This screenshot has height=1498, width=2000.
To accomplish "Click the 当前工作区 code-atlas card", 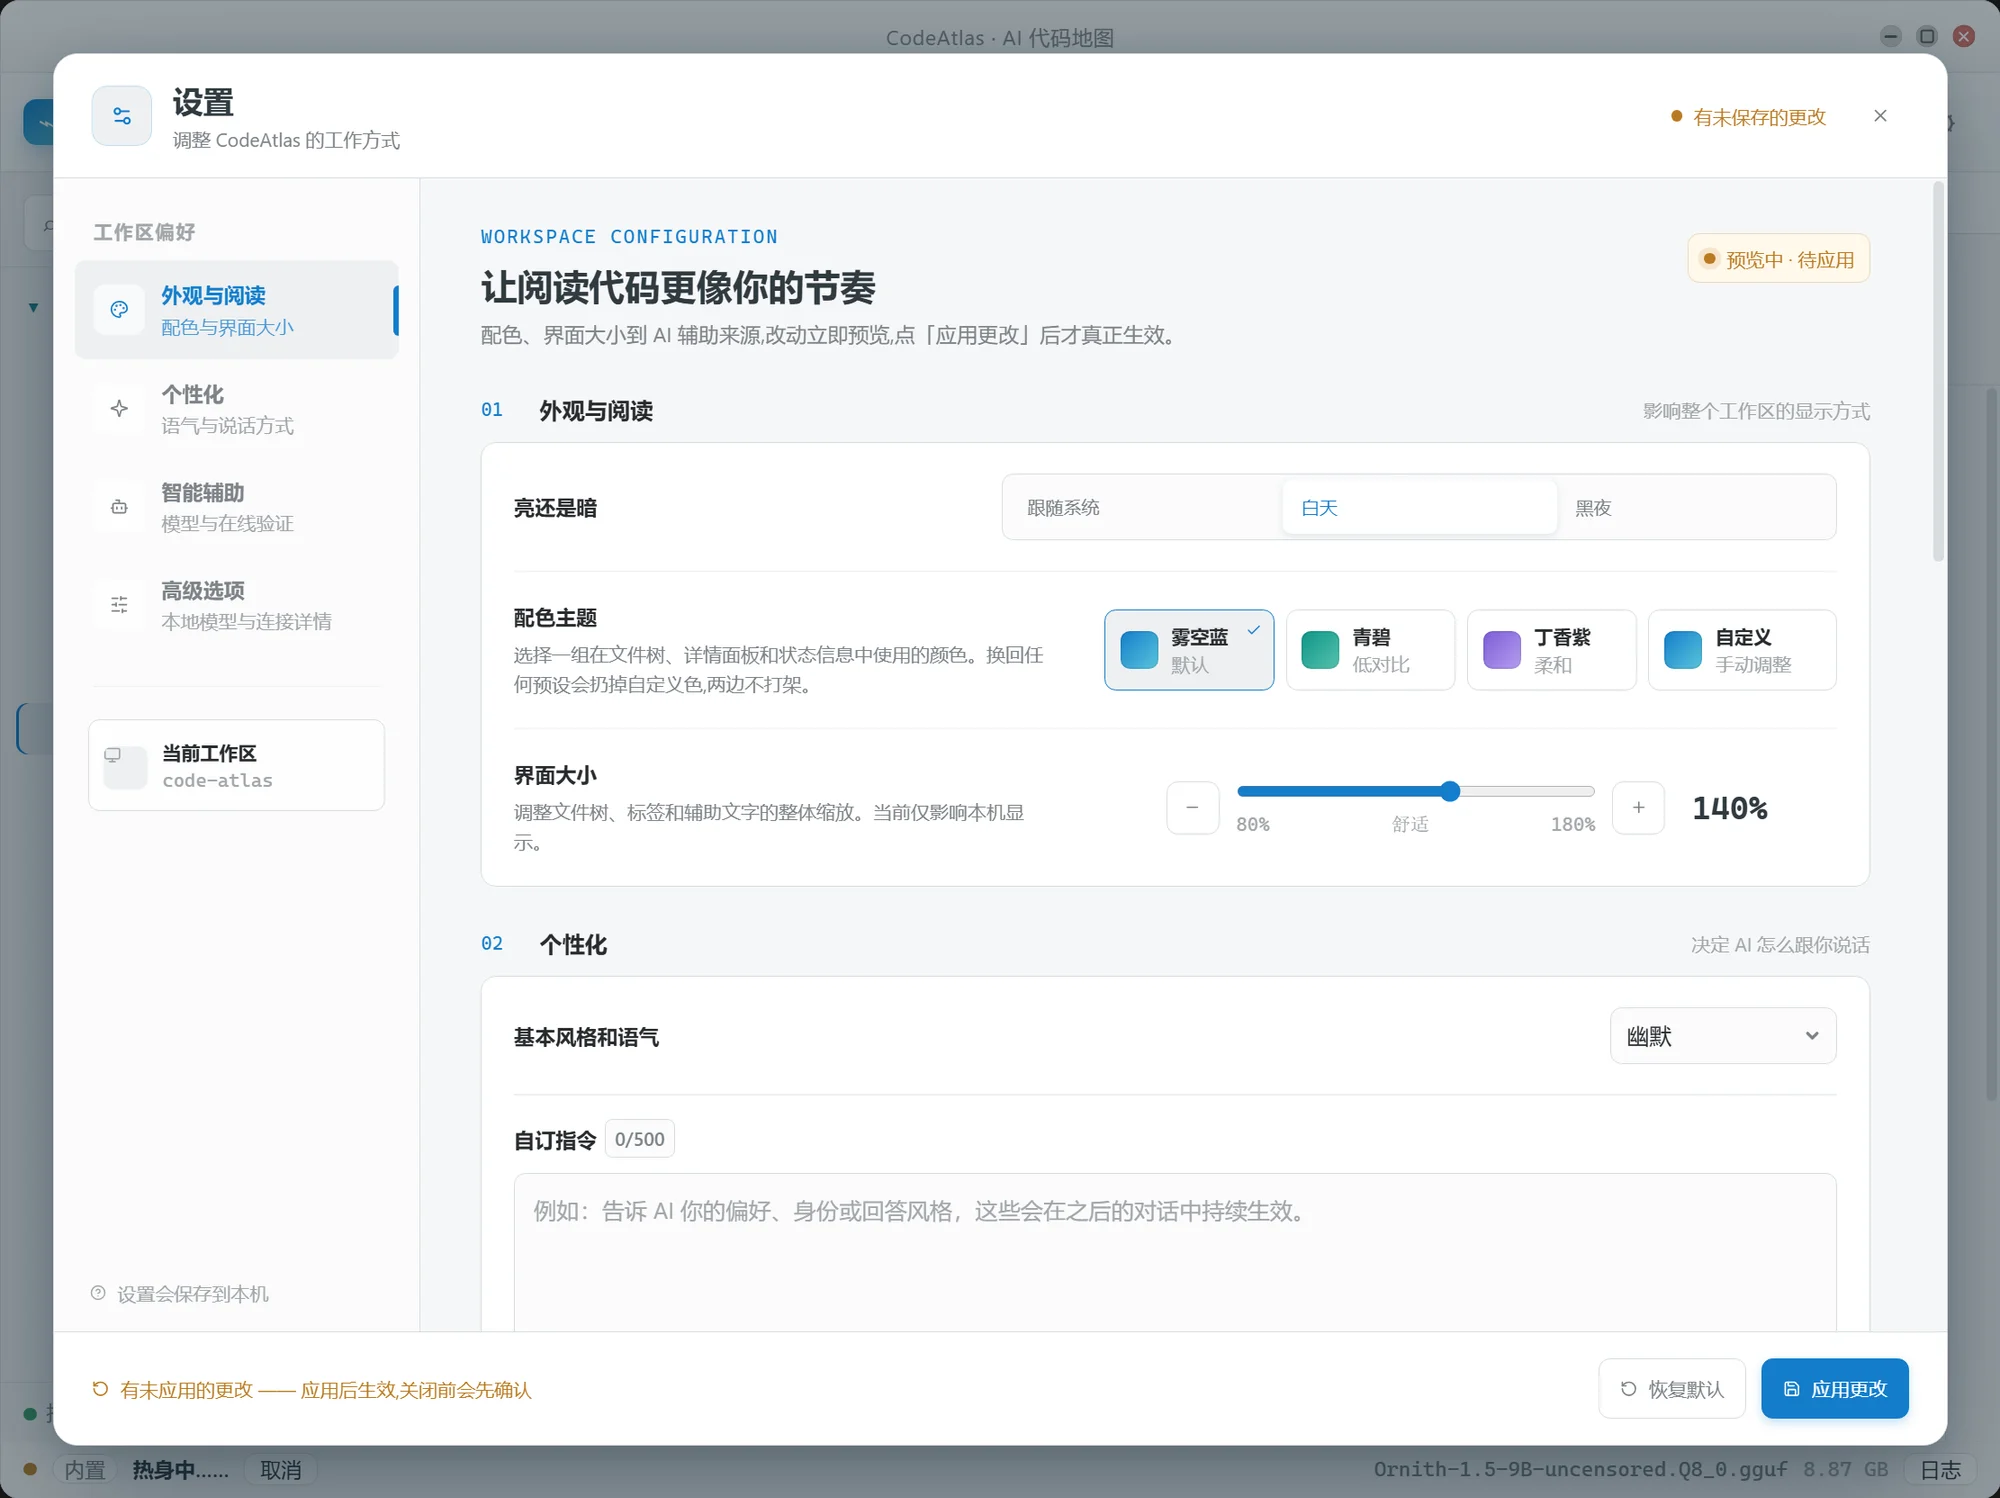I will [236, 765].
